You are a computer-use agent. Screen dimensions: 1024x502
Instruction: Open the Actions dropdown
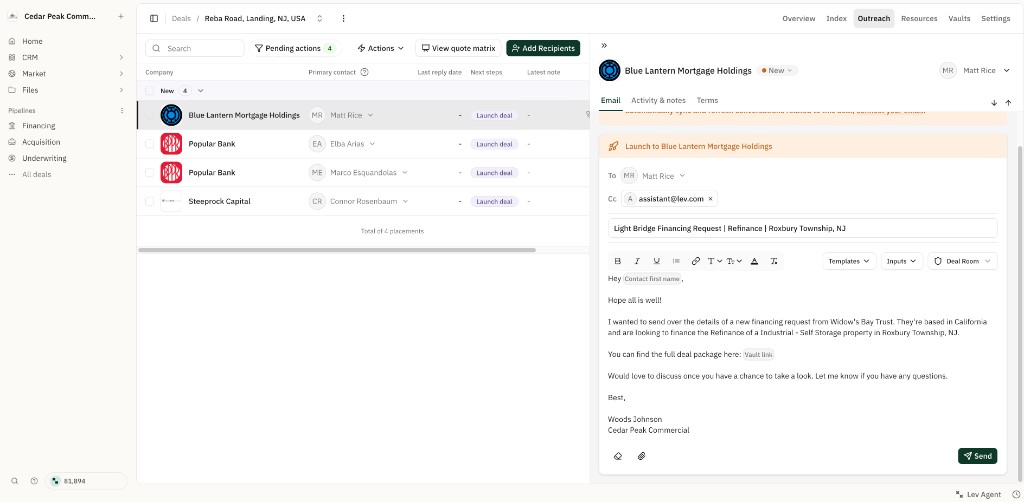[381, 48]
